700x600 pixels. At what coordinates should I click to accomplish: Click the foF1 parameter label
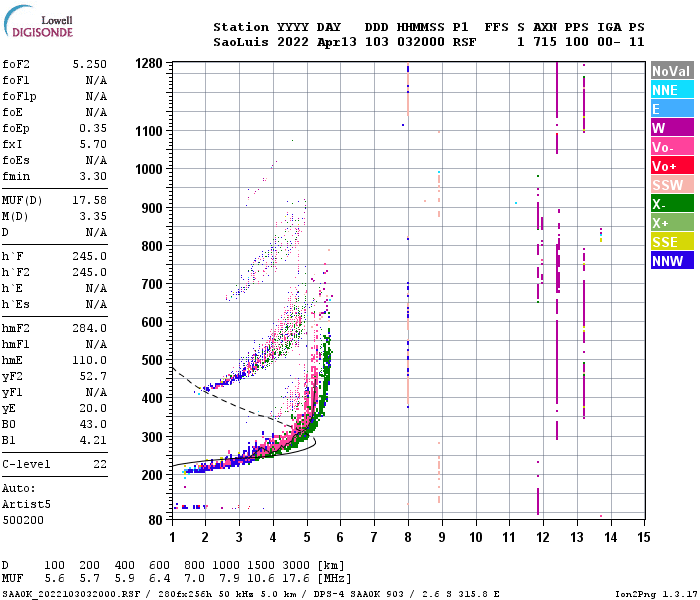point(16,80)
